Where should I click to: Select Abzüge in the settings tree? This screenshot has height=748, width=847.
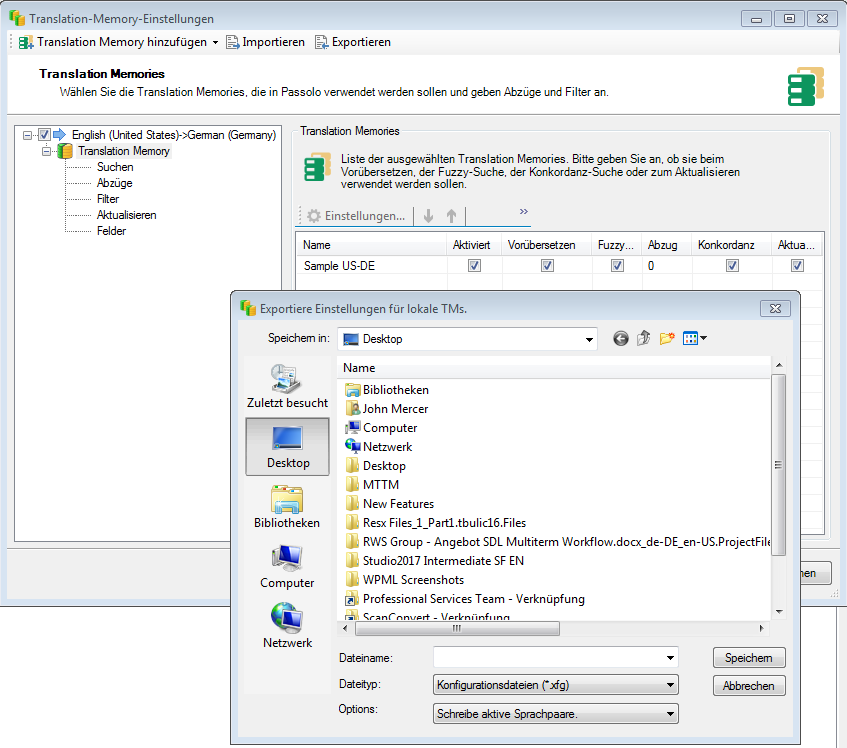click(x=114, y=183)
